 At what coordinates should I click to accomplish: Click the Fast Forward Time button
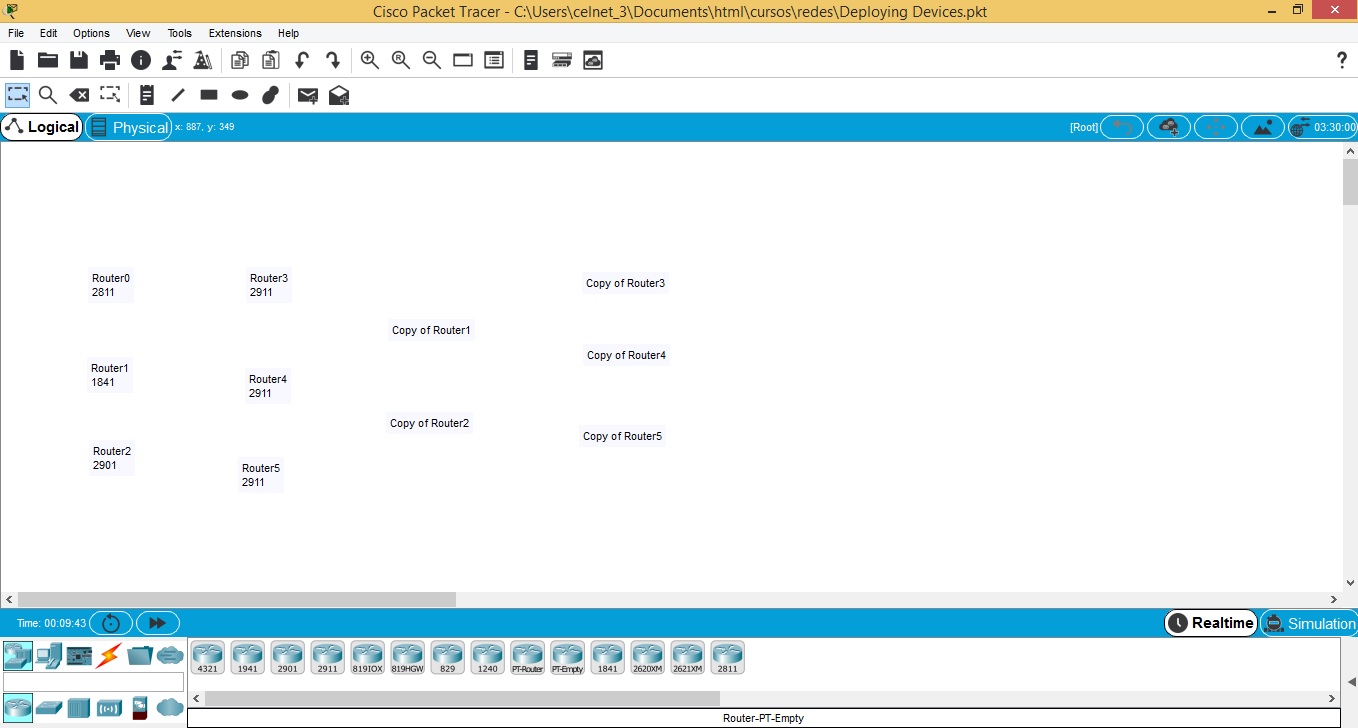tap(157, 623)
